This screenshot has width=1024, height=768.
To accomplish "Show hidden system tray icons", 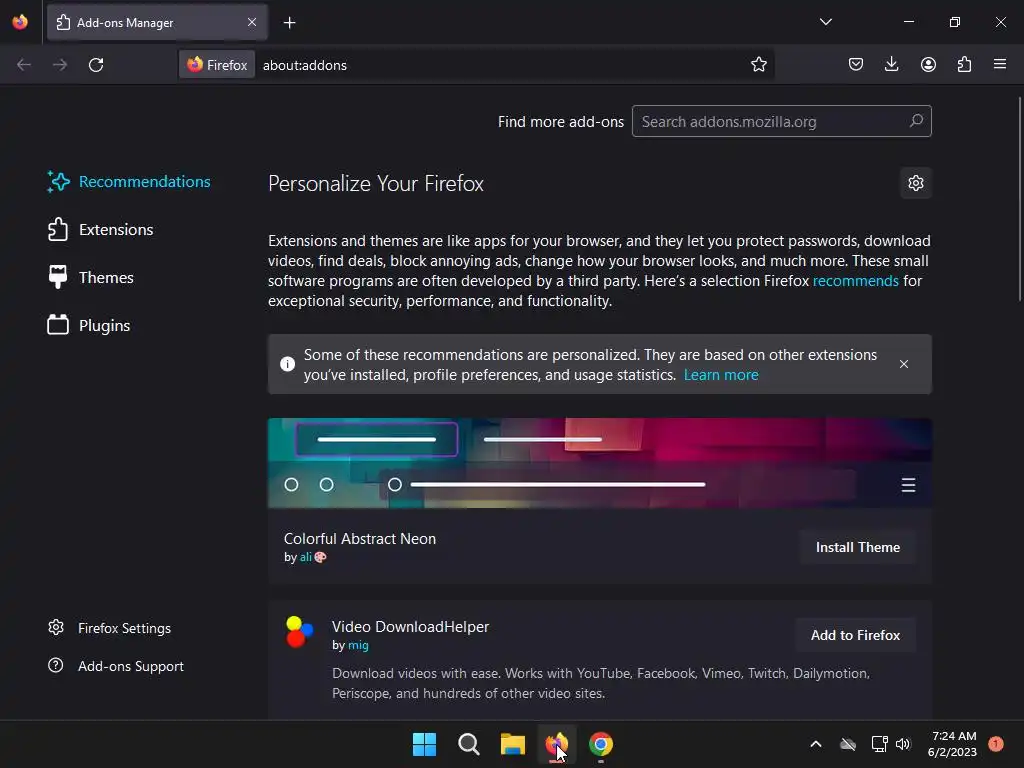I will [816, 744].
